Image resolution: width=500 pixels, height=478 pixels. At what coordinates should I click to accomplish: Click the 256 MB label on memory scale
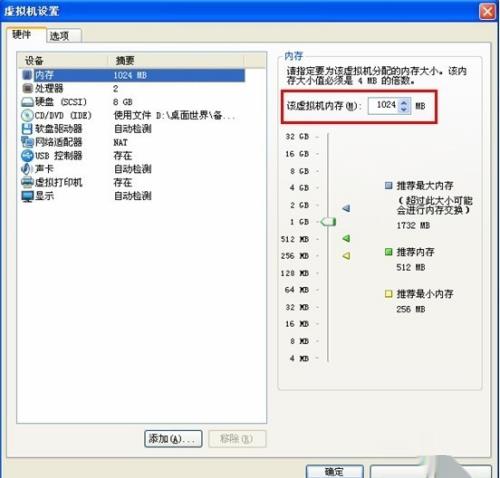tap(295, 256)
